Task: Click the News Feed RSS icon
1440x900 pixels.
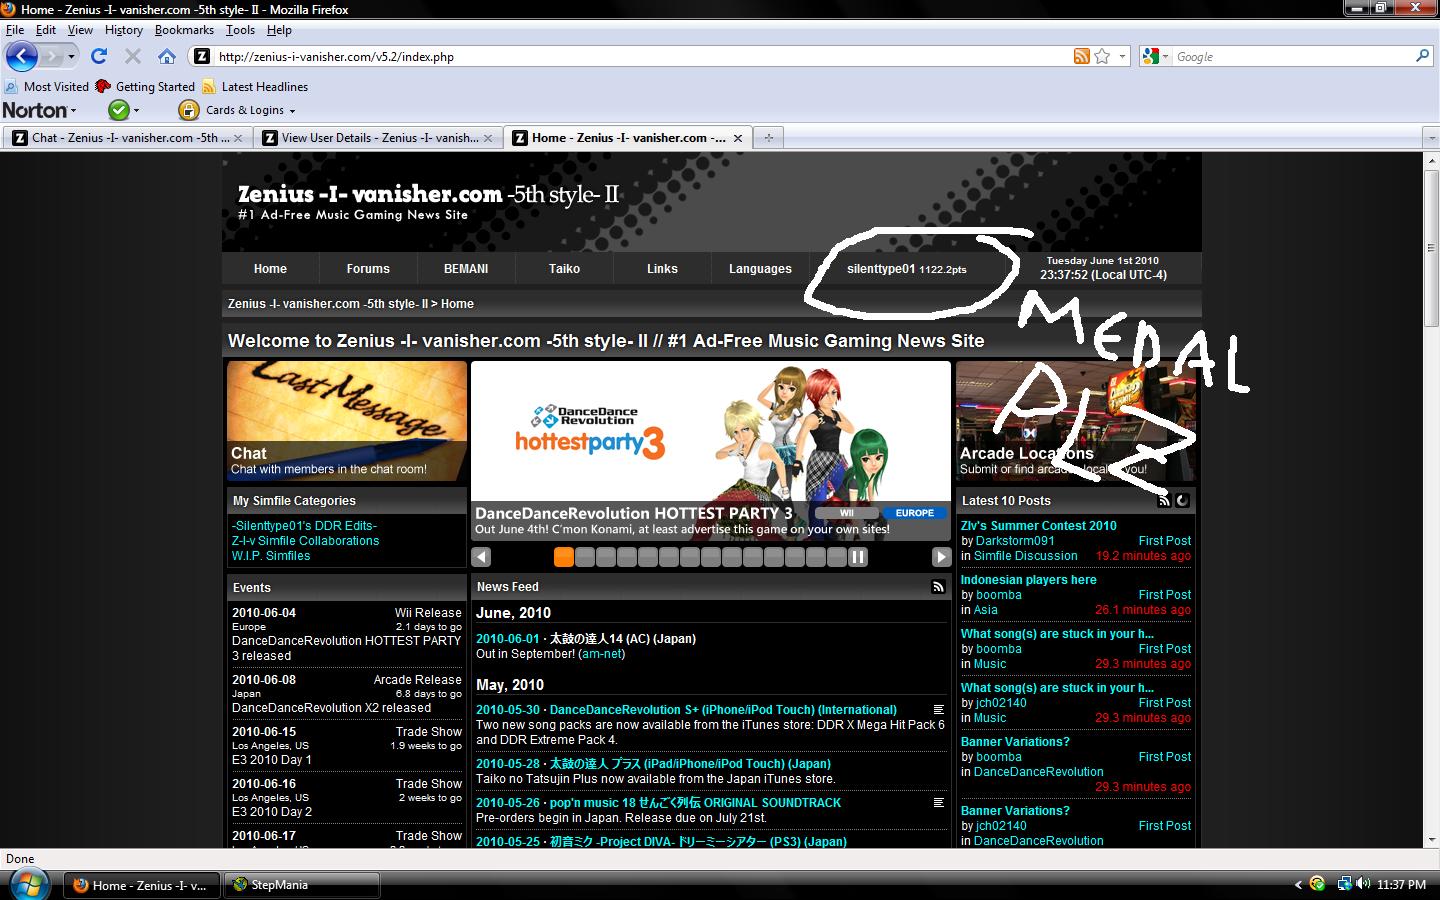Action: 938,587
